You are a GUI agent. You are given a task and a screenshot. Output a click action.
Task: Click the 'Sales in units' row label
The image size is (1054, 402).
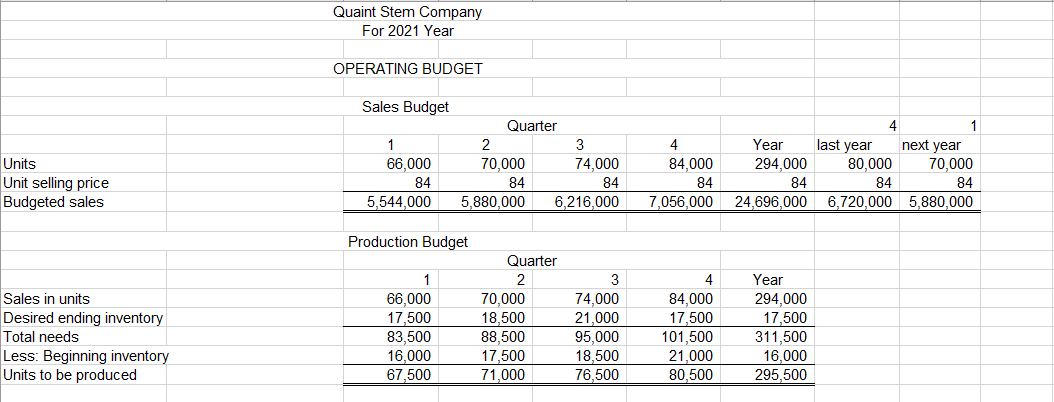[46, 299]
